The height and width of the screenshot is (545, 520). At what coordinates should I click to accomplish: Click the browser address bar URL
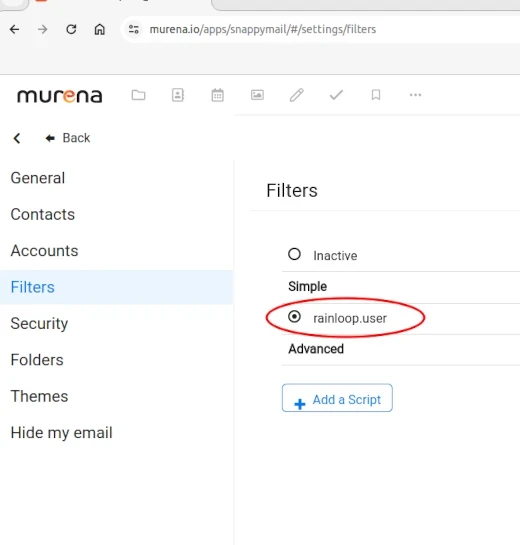coord(263,29)
